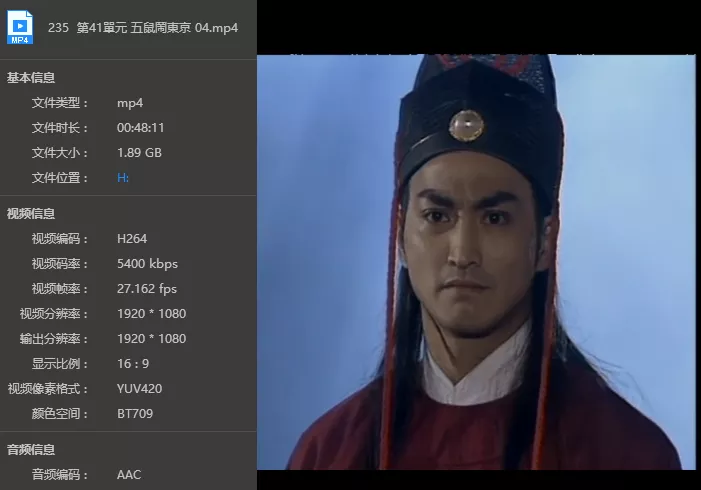The image size is (701, 490).
Task: Click the 输出分辨率 value 1920 * 1080
Action: click(151, 339)
